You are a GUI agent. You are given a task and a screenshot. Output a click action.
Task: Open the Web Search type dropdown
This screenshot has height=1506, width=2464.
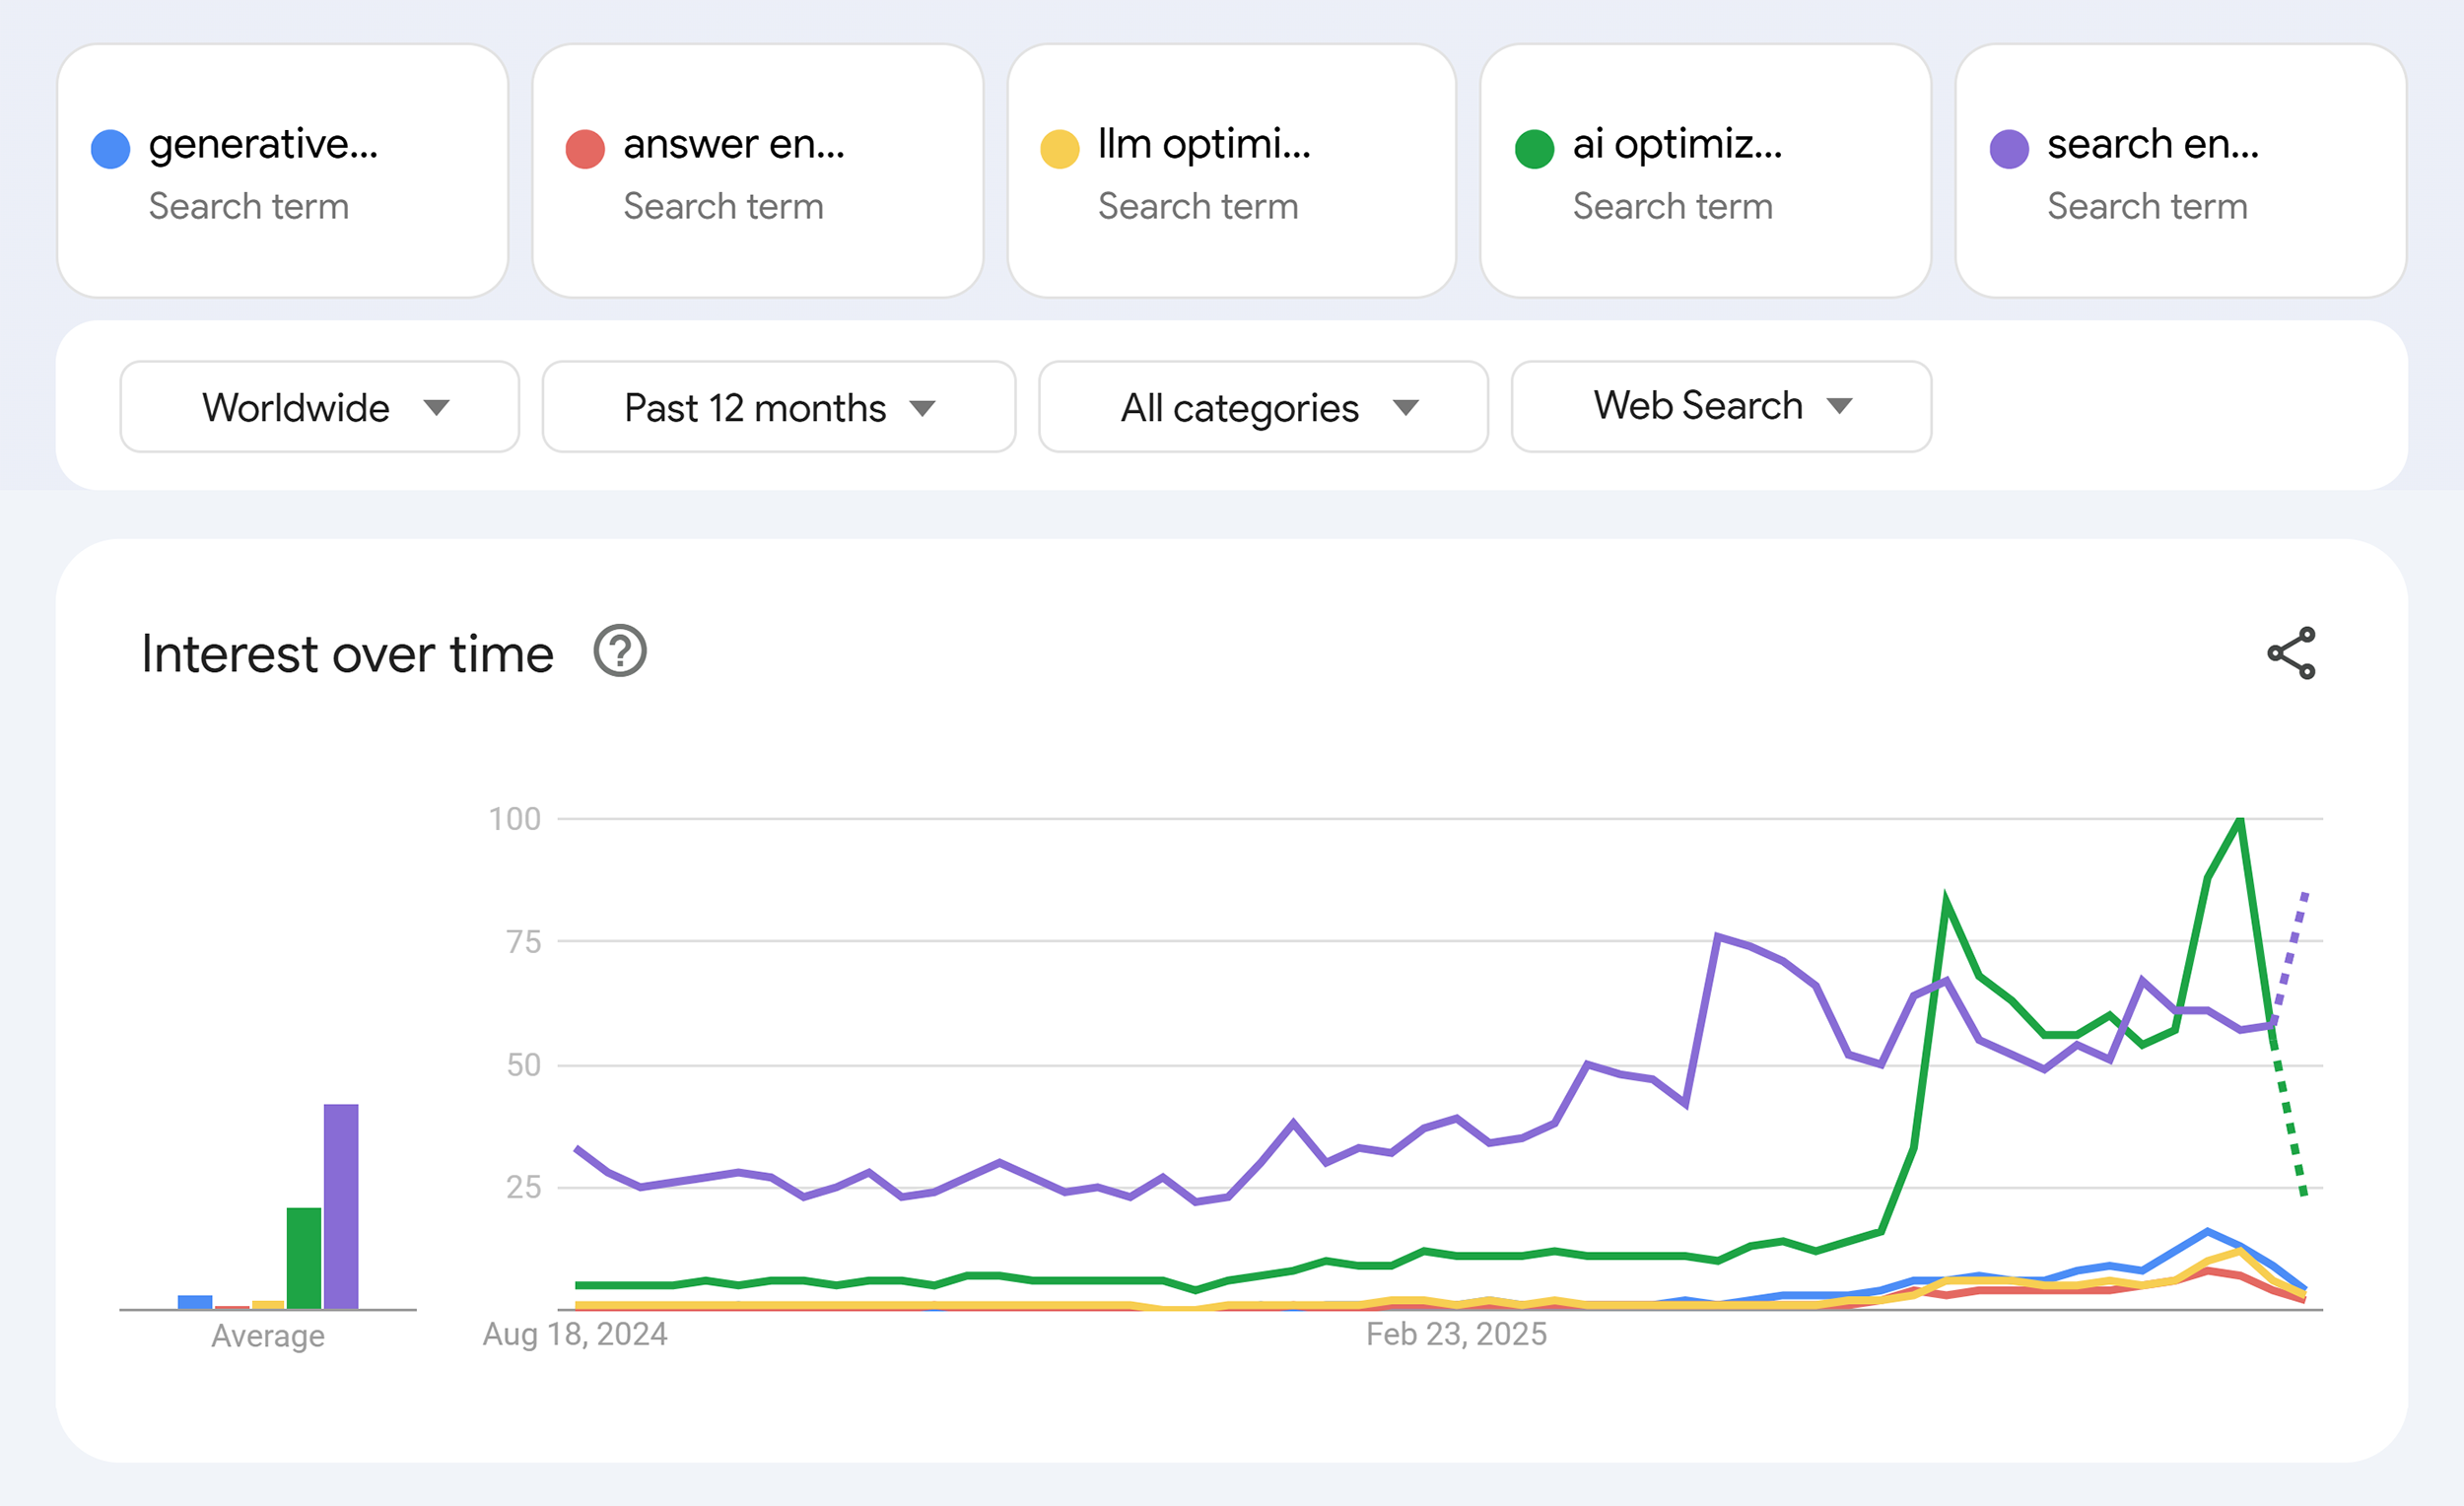pyautogui.click(x=1721, y=406)
